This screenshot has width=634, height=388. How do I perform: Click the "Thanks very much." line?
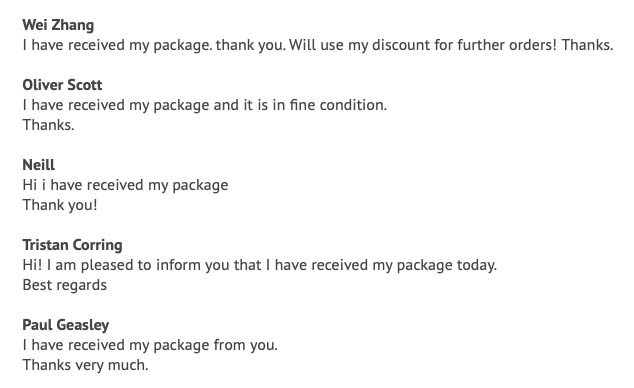pyautogui.click(x=86, y=365)
